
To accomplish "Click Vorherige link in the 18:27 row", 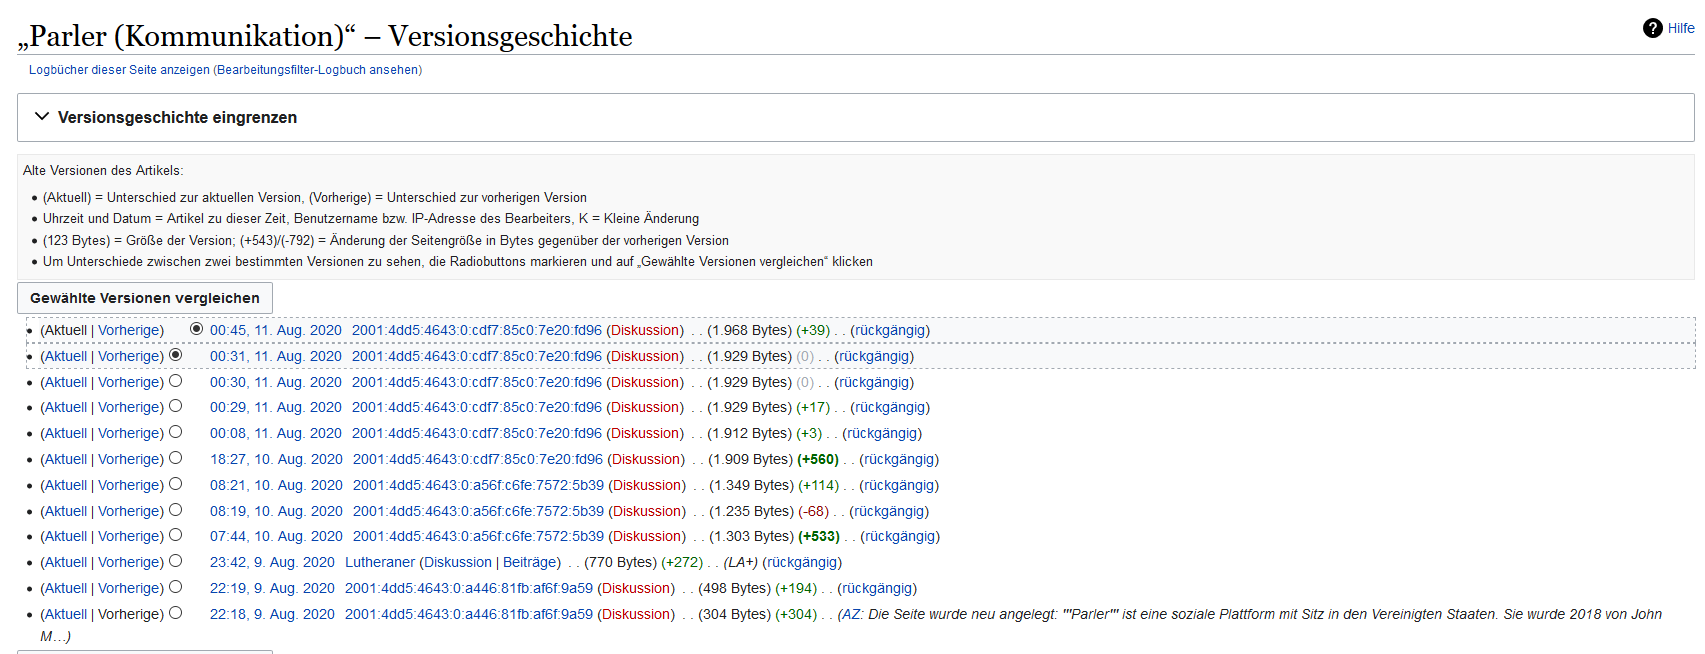I will pos(130,460).
